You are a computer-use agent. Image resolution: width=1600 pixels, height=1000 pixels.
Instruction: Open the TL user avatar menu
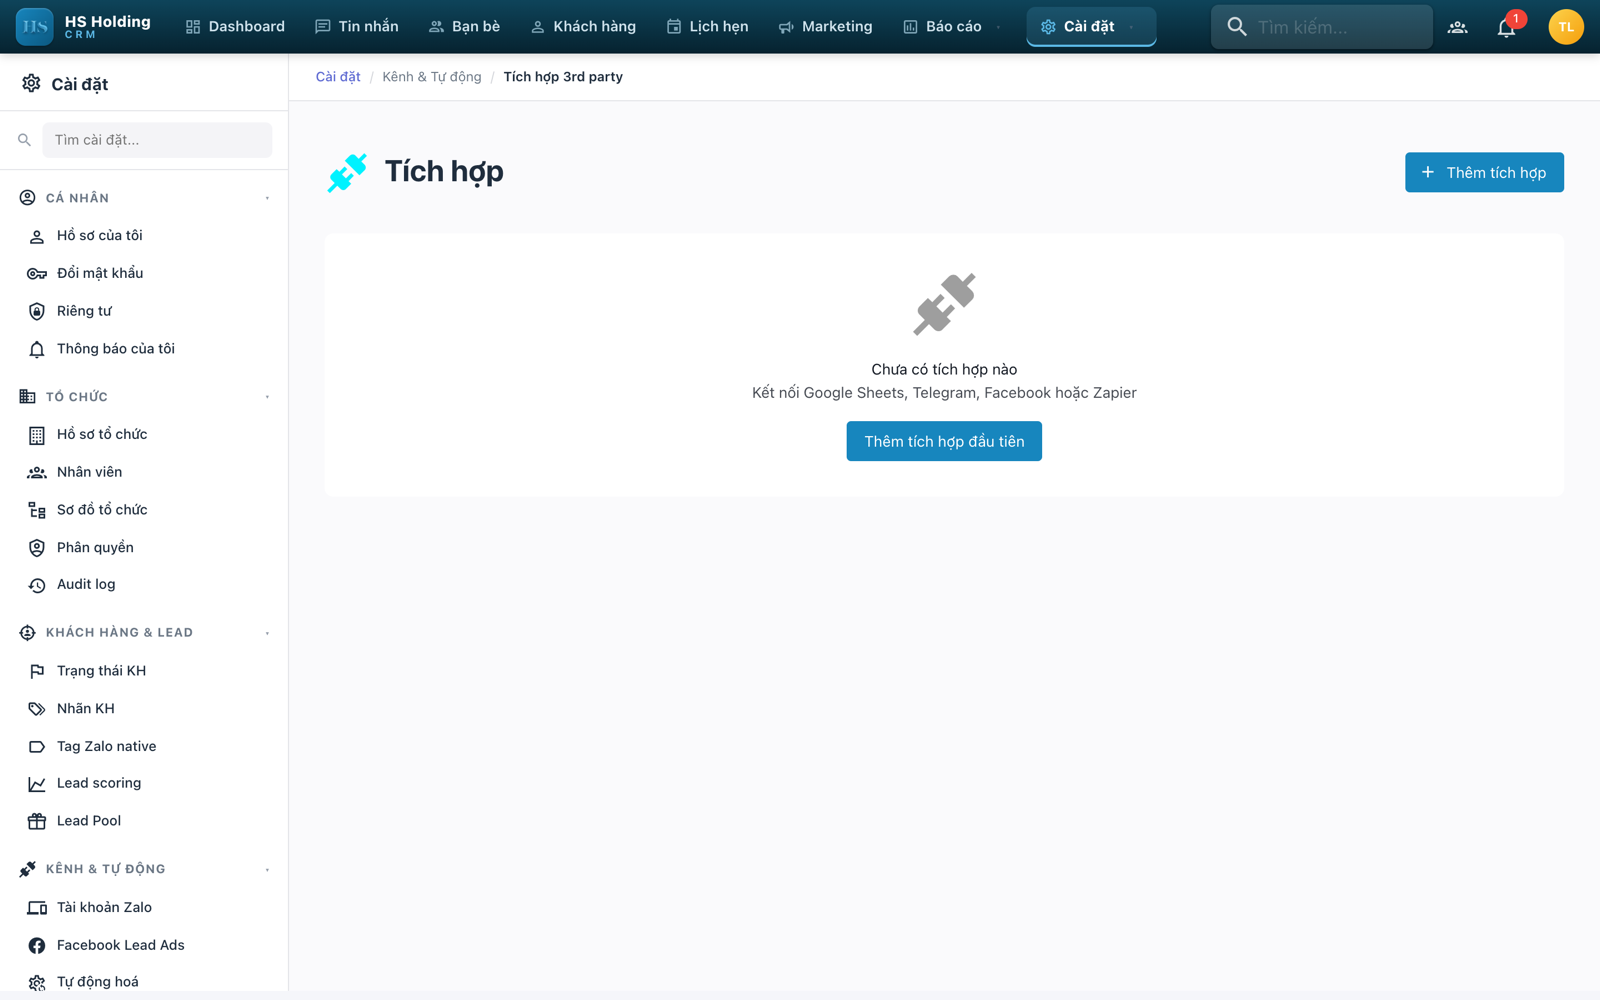(x=1565, y=27)
